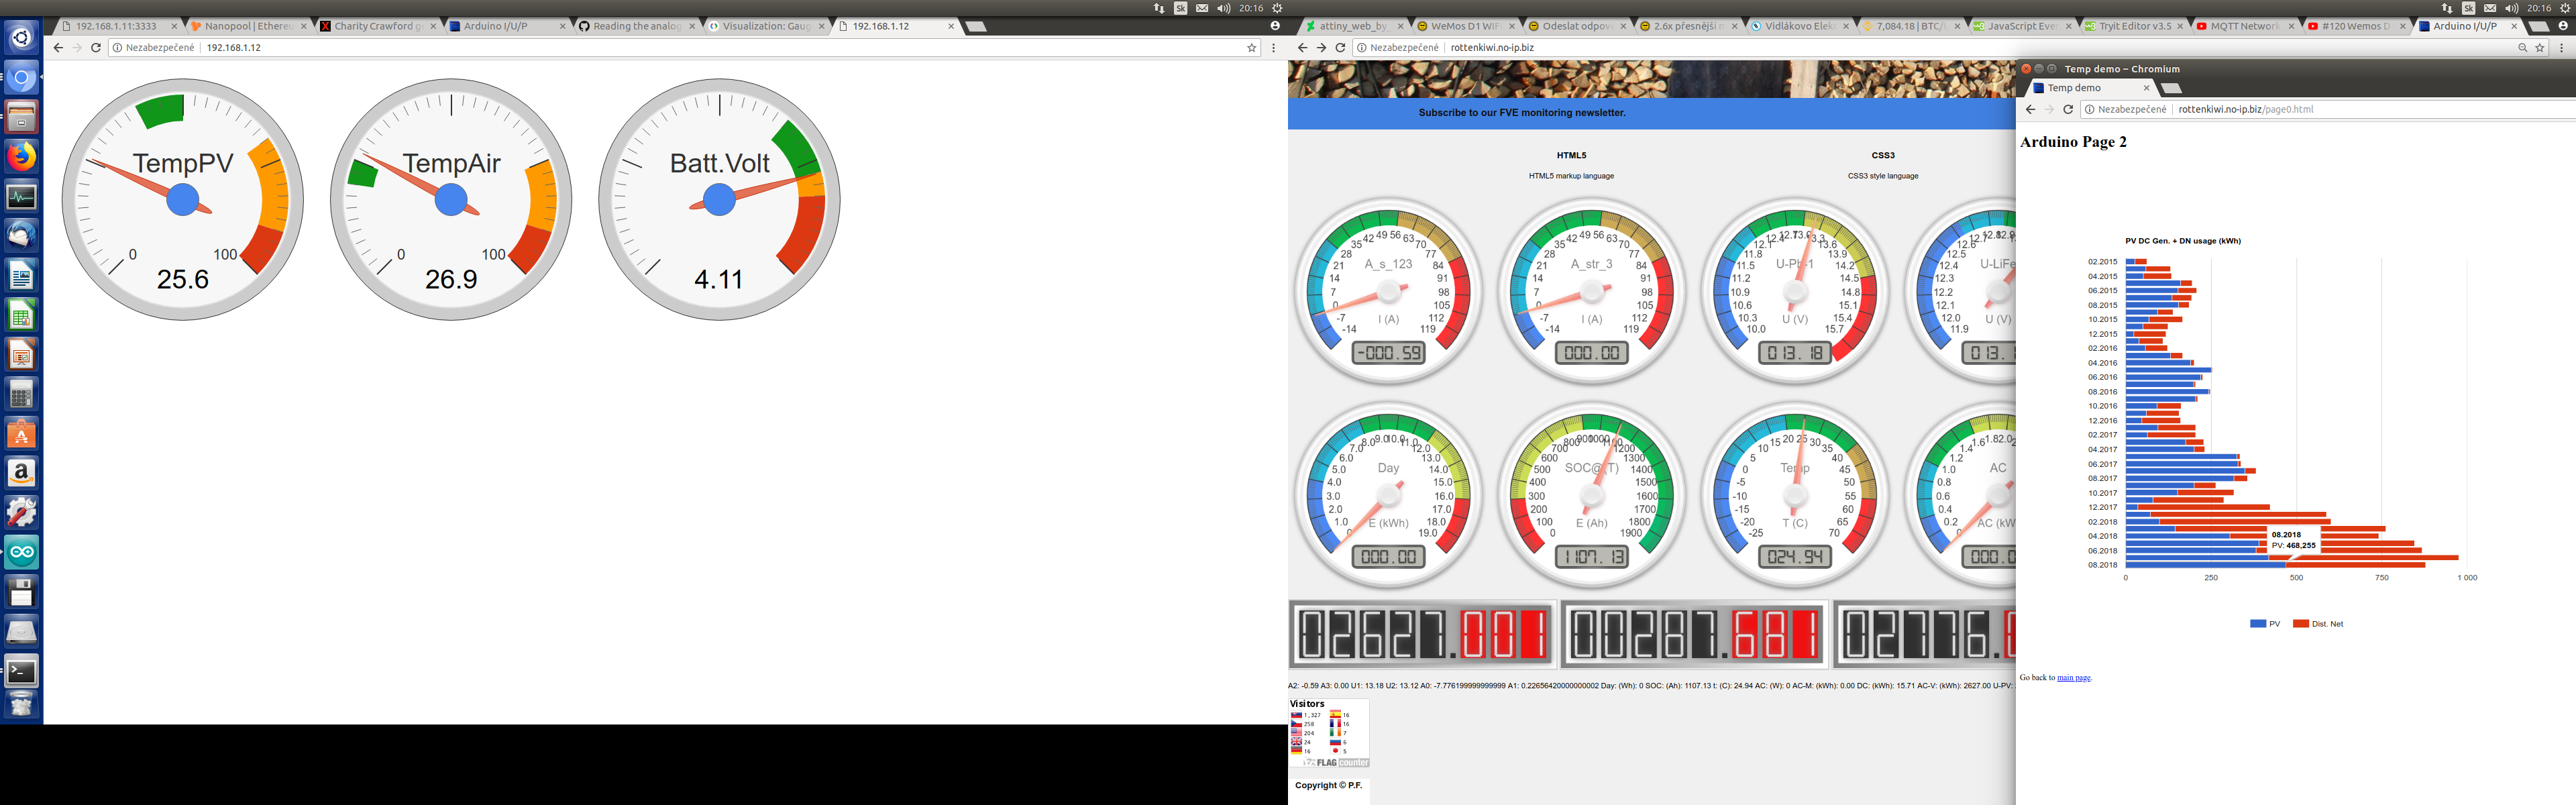Open the Chromium menu in the left window
This screenshot has width=2576, height=805.
pos(1273,47)
